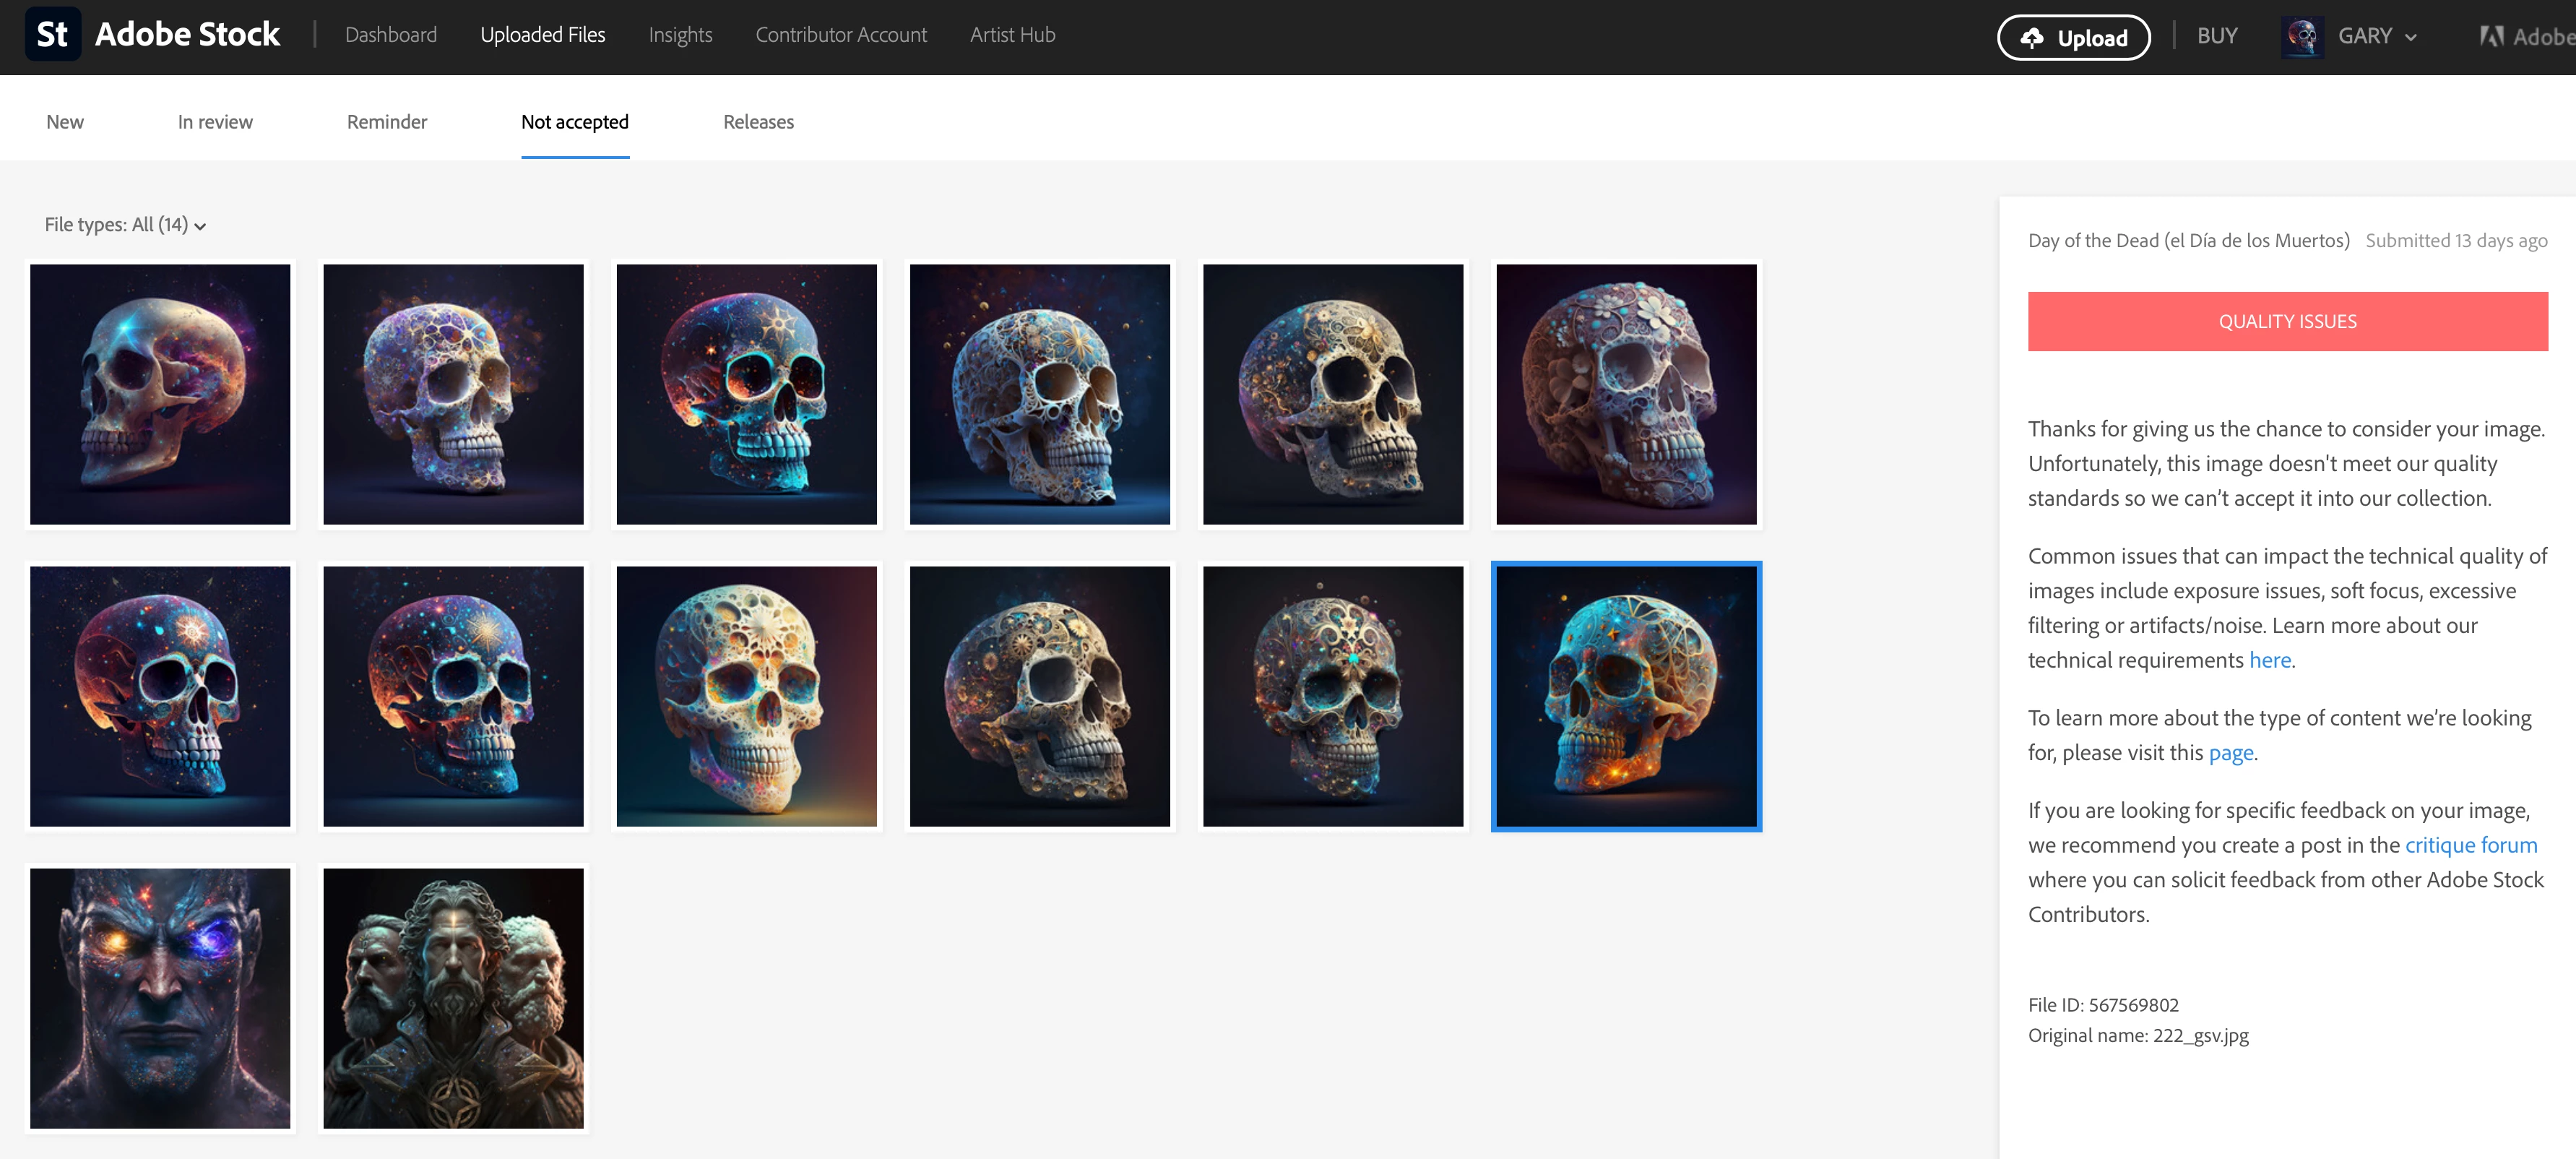This screenshot has height=1159, width=2576.
Task: Click the red QUALITY ISSUES banner
Action: [x=2287, y=321]
